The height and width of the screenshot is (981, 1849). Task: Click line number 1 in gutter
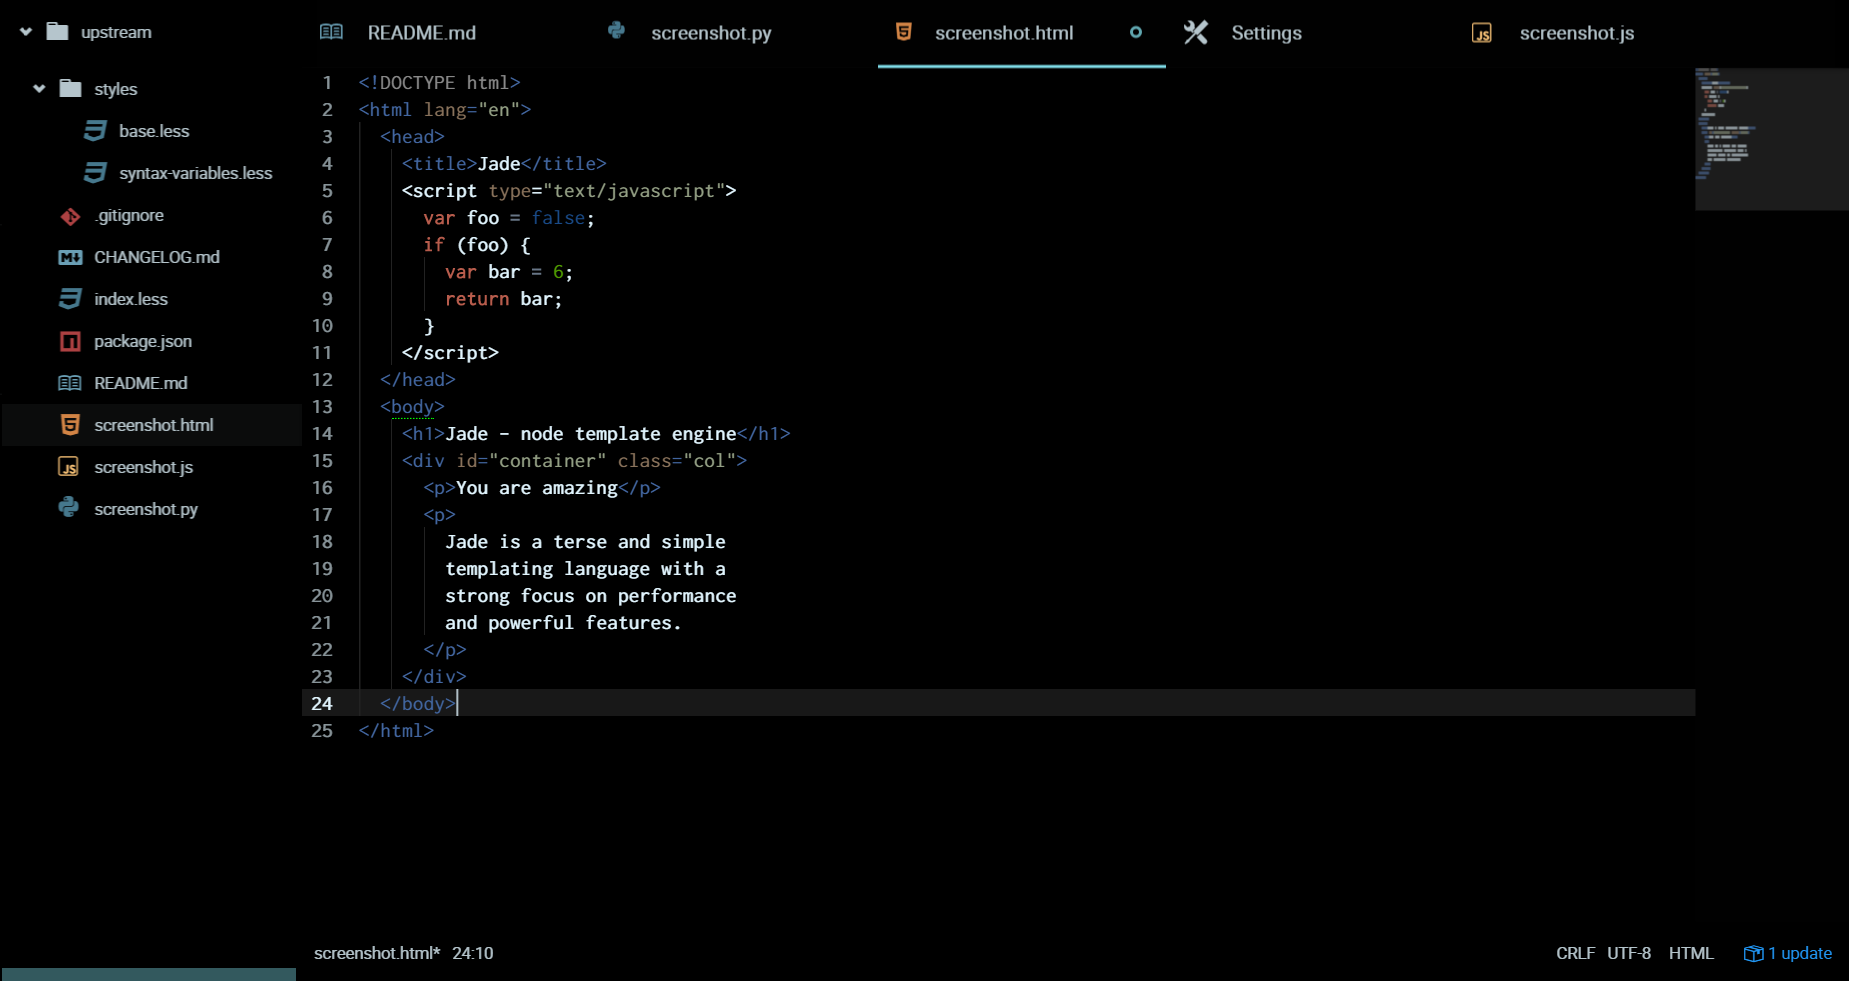pyautogui.click(x=327, y=83)
